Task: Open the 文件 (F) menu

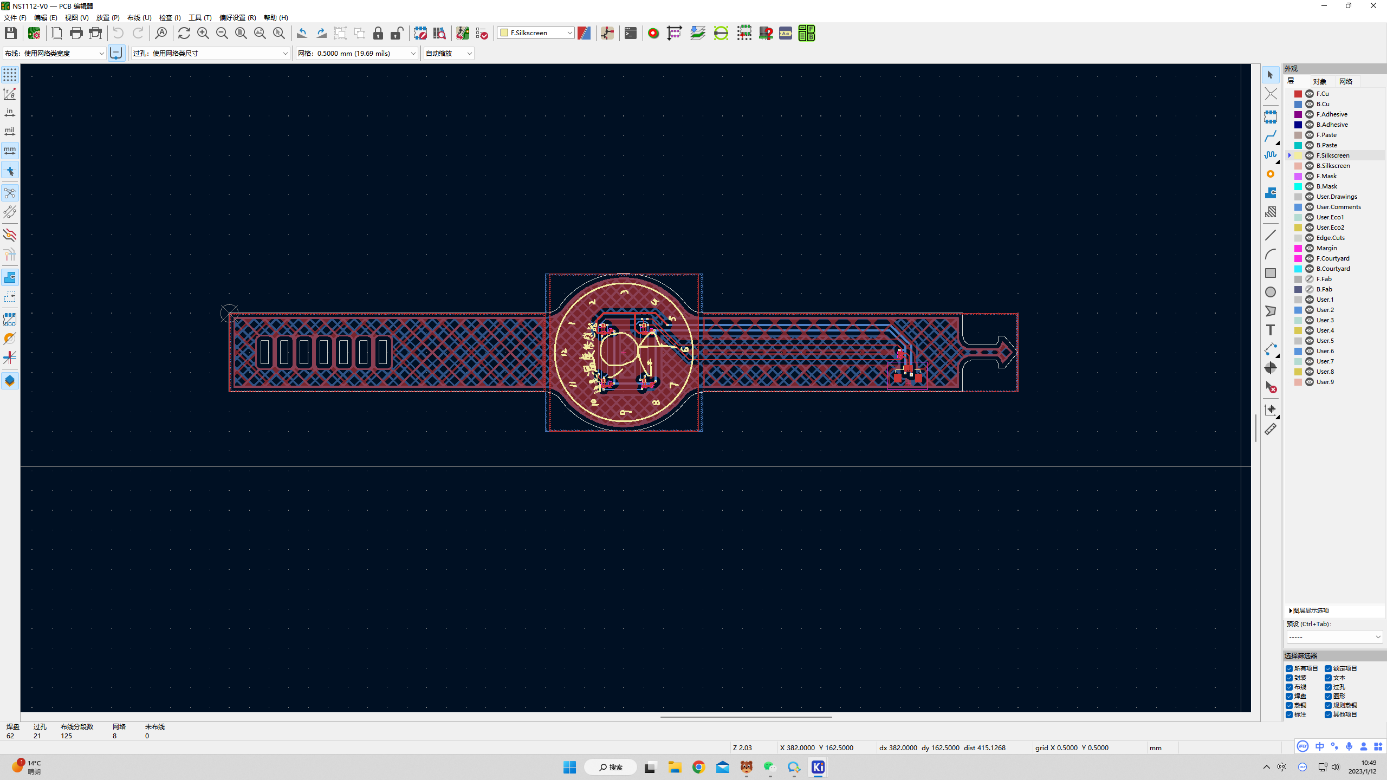Action: click(16, 18)
